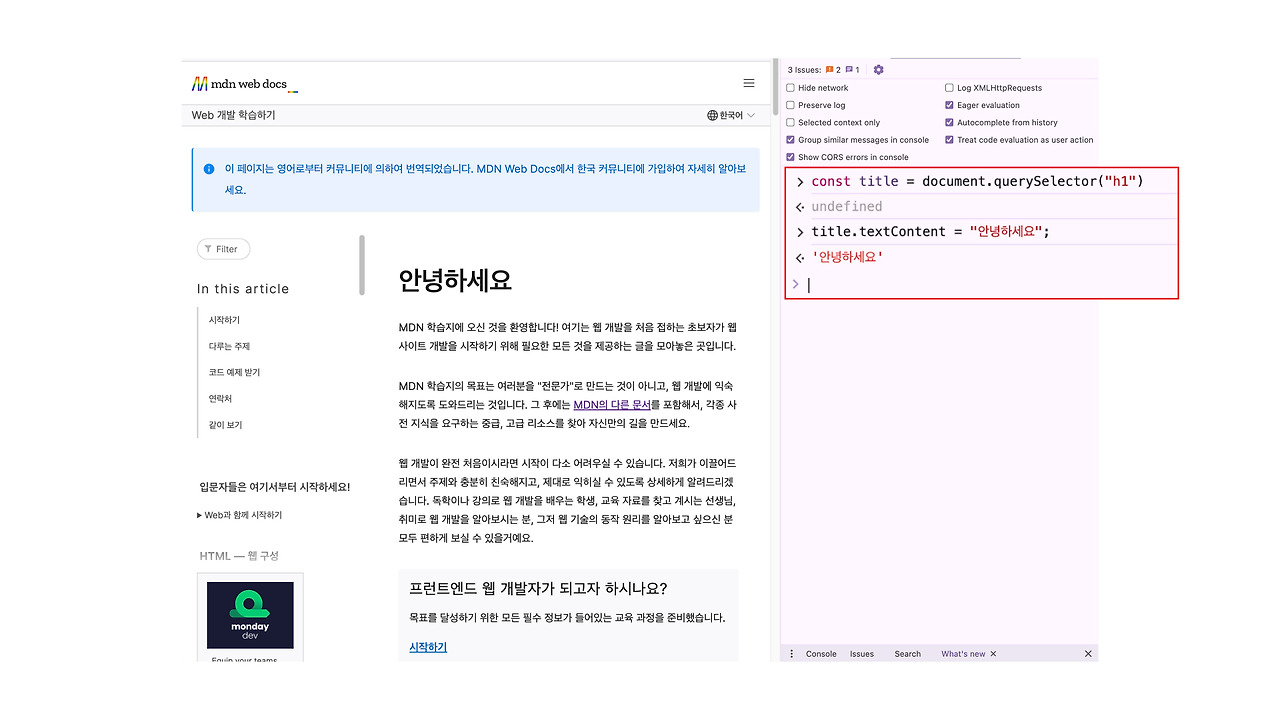Image resolution: width=1280 pixels, height=720 pixels.
Task: Open console settings gear icon
Action: [x=878, y=70]
